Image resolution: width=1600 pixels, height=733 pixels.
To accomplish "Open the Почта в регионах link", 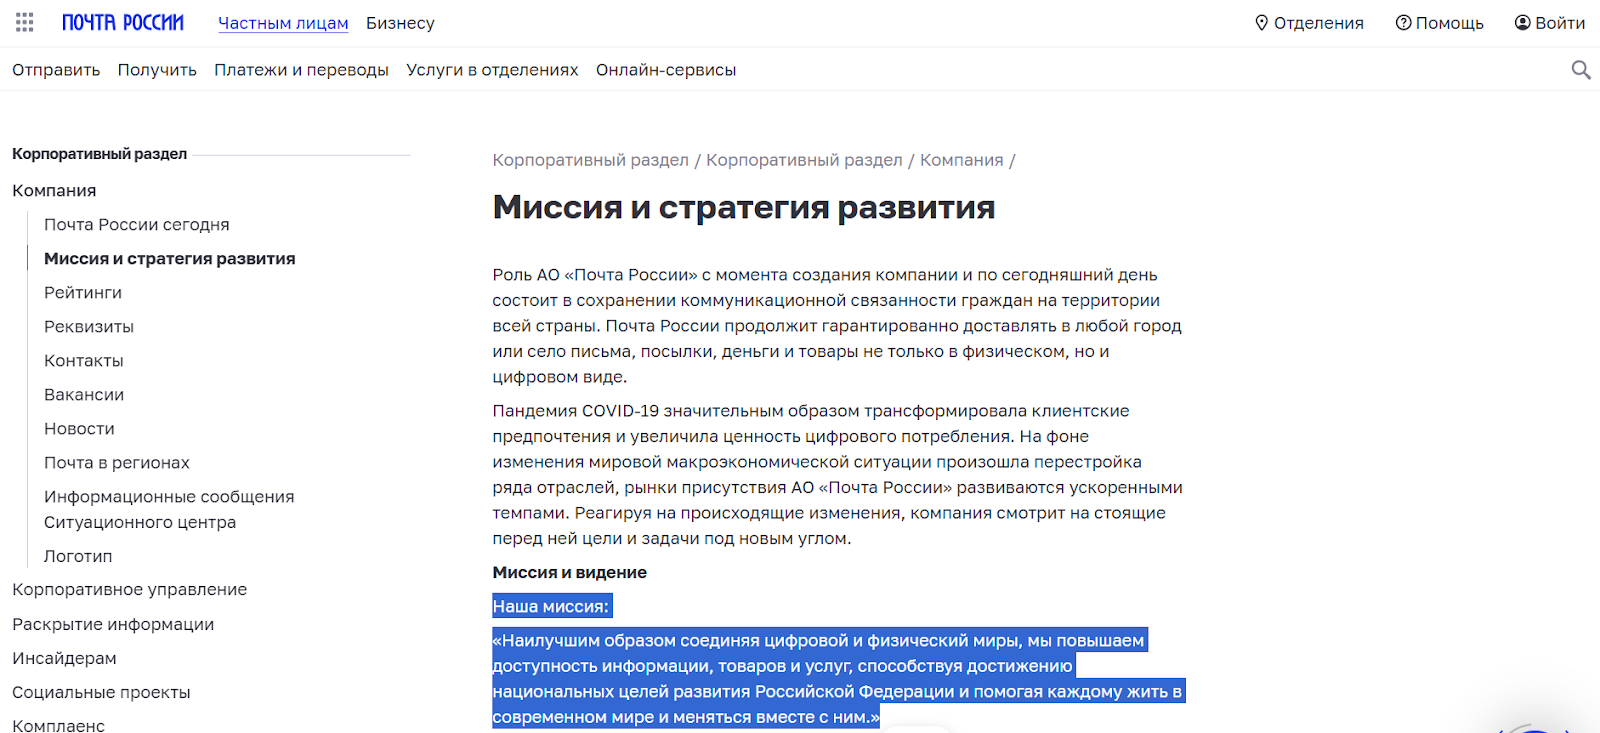I will [x=117, y=463].
